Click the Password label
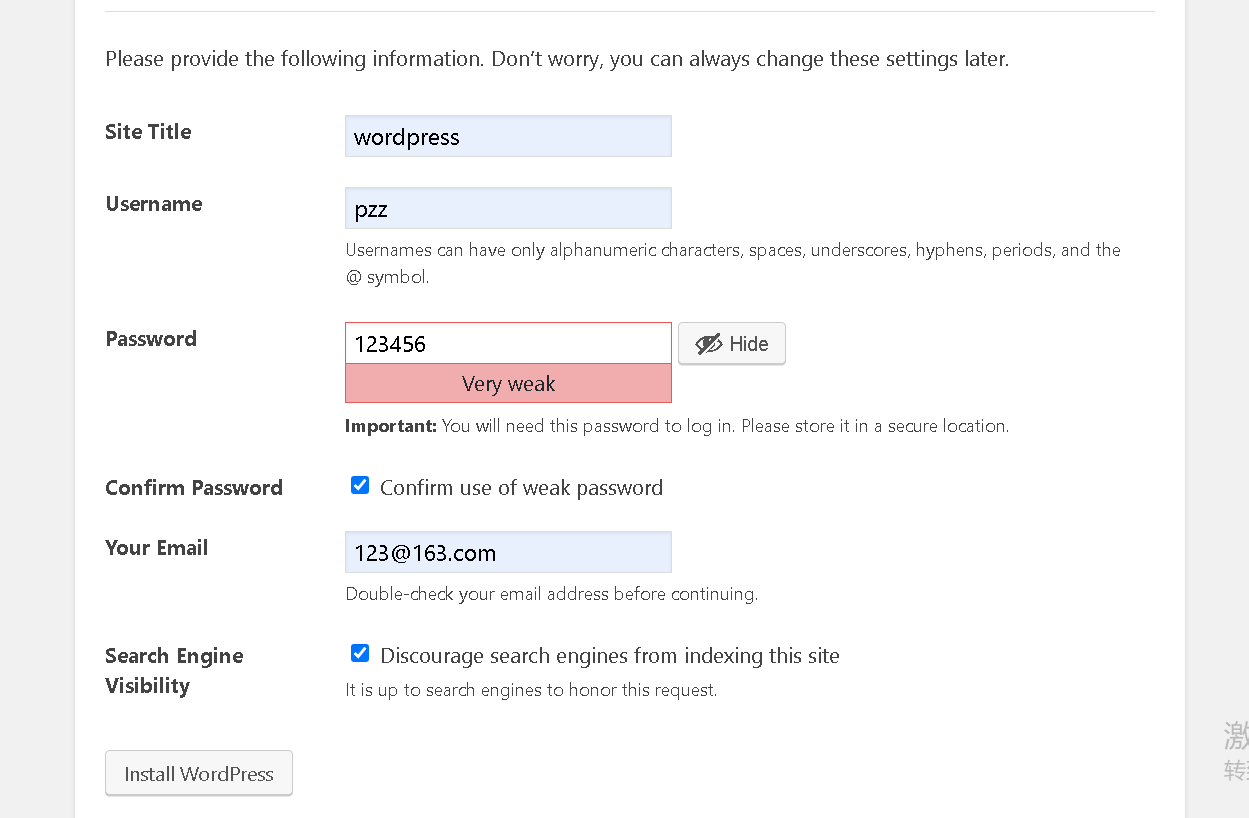This screenshot has width=1249, height=818. 151,339
